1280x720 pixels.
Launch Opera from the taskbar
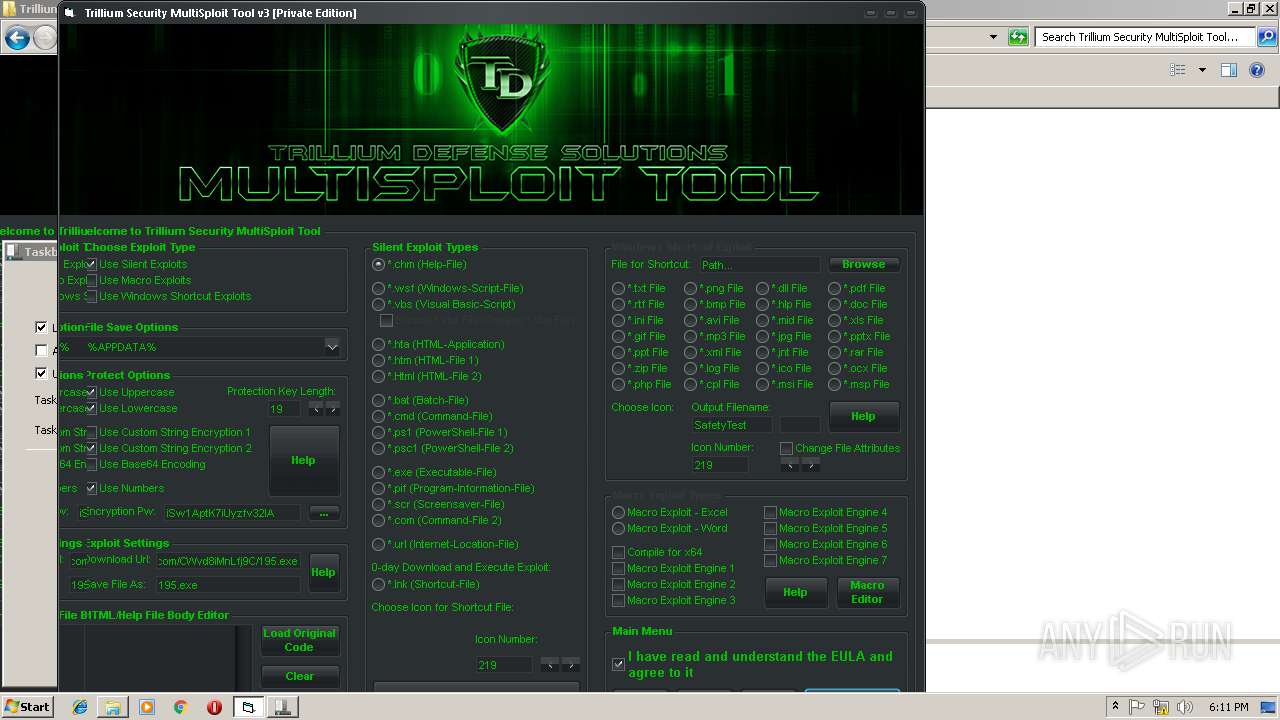pyautogui.click(x=214, y=707)
